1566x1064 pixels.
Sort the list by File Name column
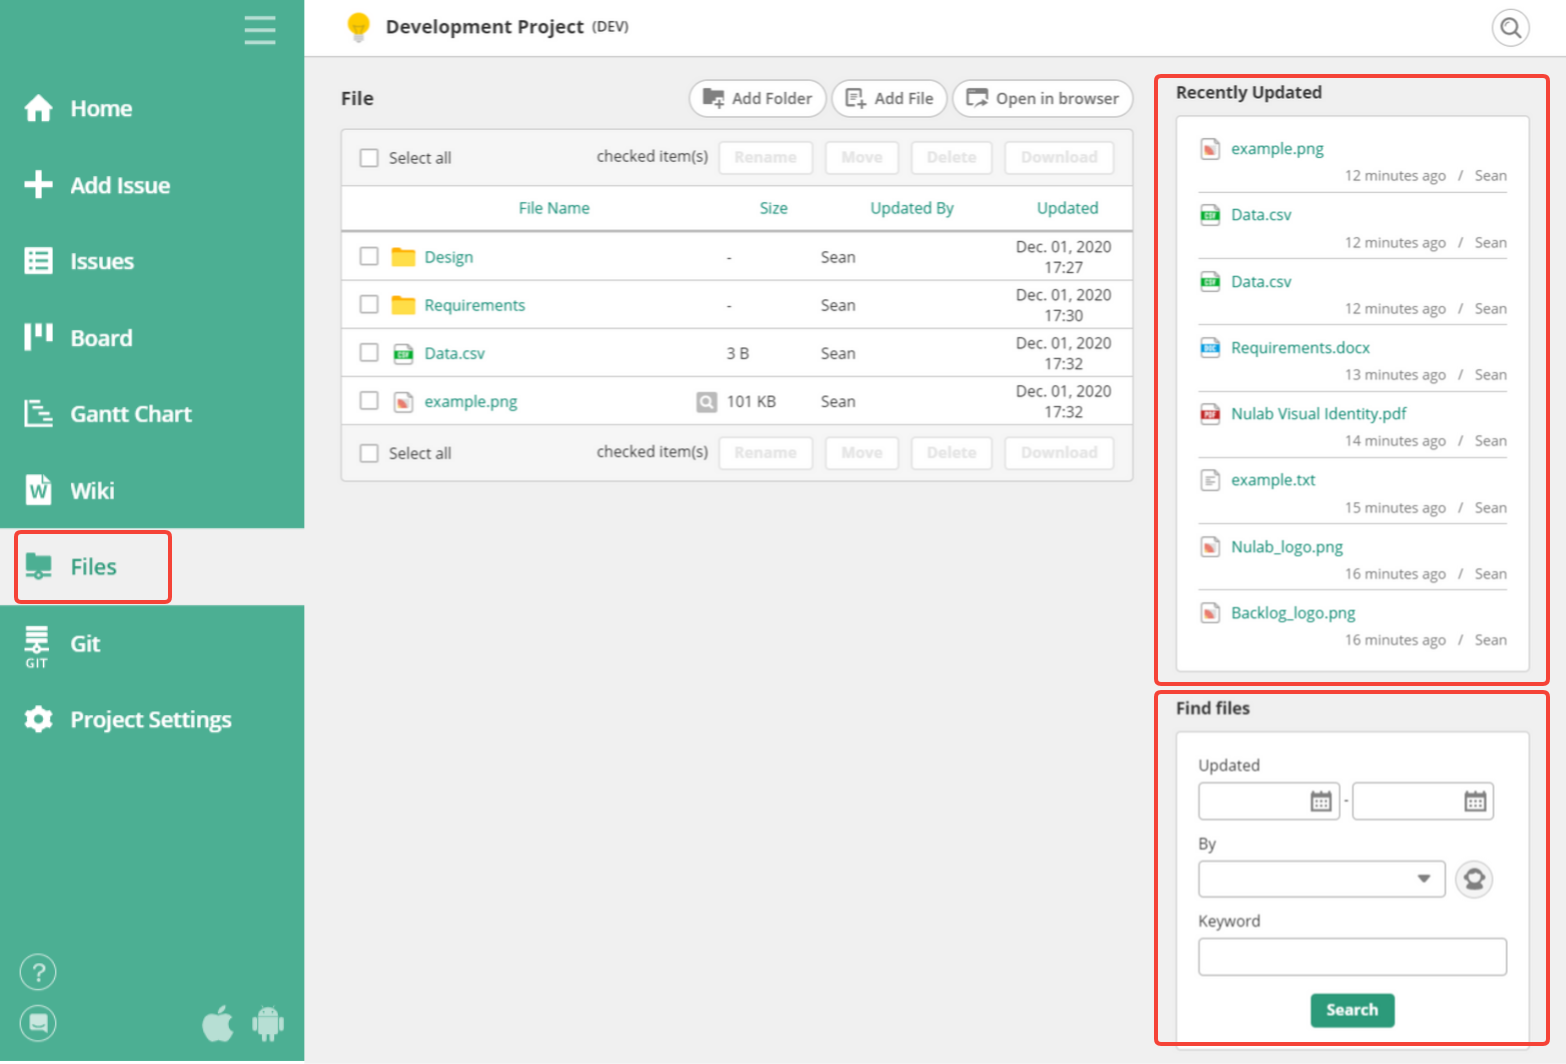553,208
